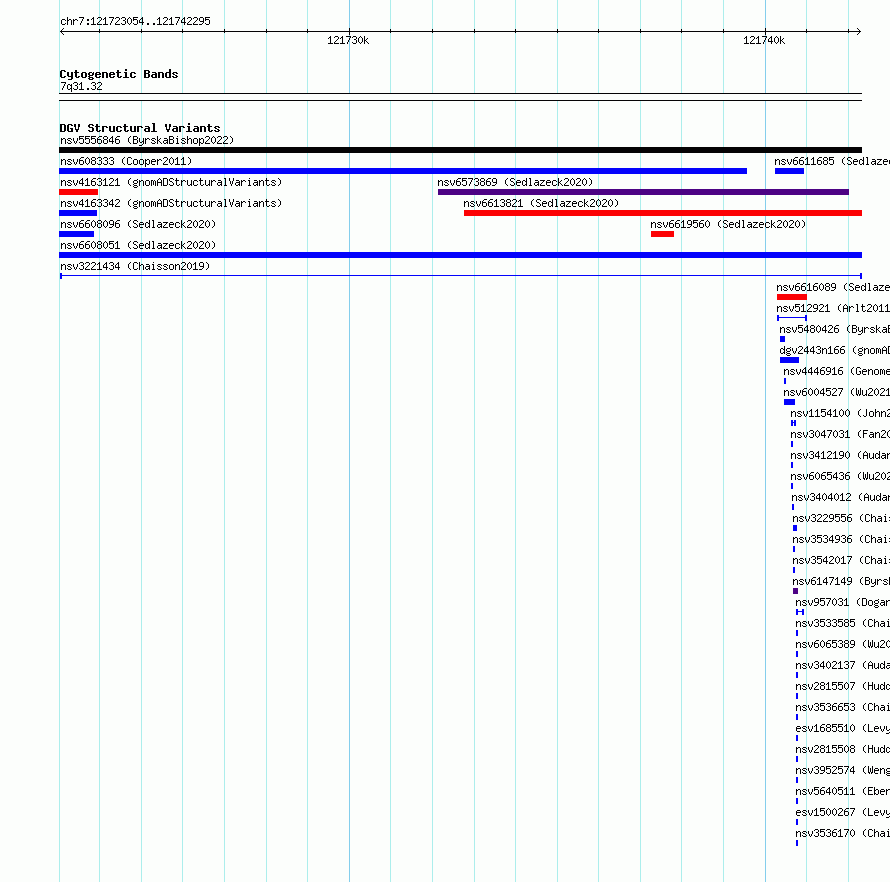The width and height of the screenshot is (890, 882).
Task: Click the nsv512921 thin interval line
Action: (792, 318)
